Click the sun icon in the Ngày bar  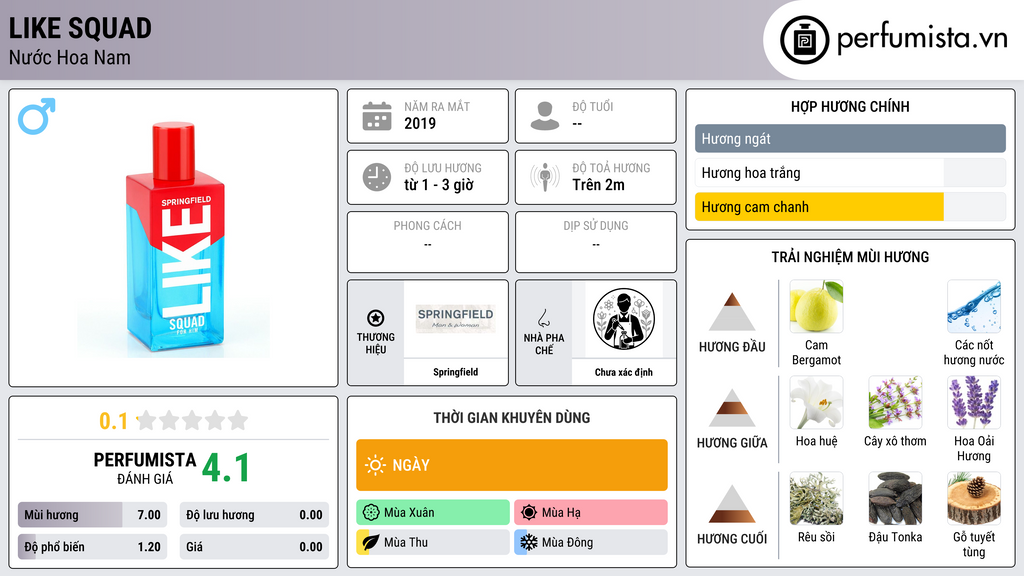(375, 465)
